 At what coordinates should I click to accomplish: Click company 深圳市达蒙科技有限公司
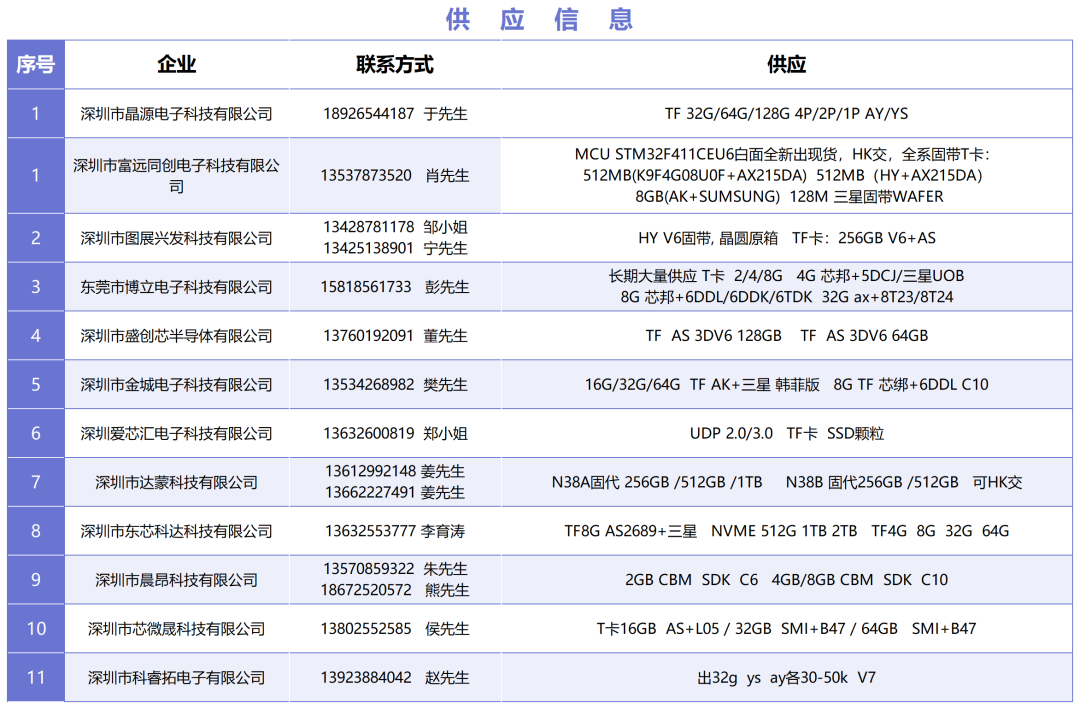coord(176,483)
